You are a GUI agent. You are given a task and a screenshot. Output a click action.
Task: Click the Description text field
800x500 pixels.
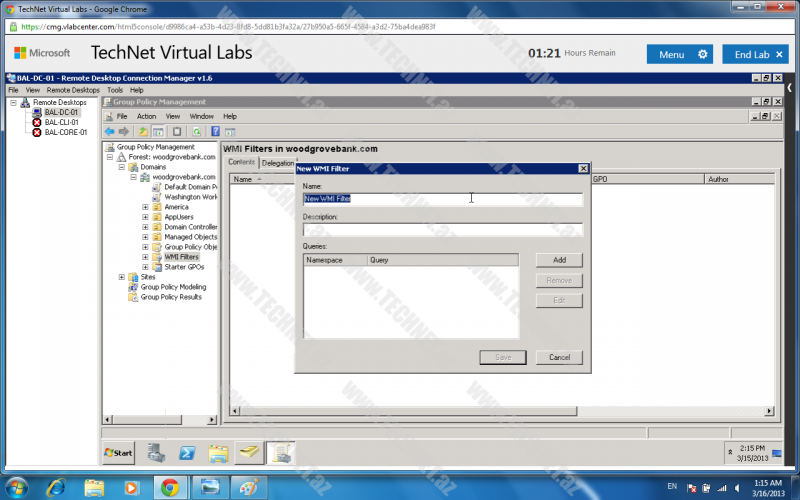pos(442,229)
